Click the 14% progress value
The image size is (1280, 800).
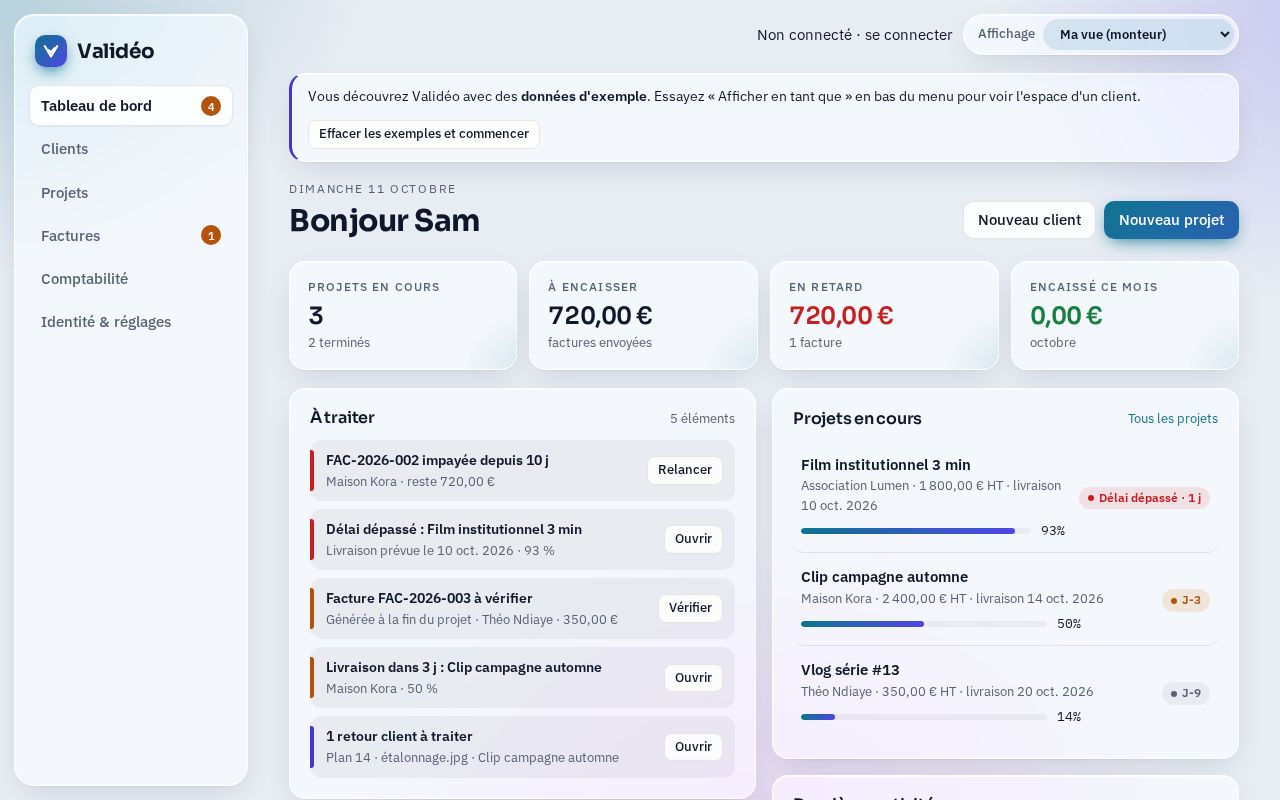point(1069,717)
